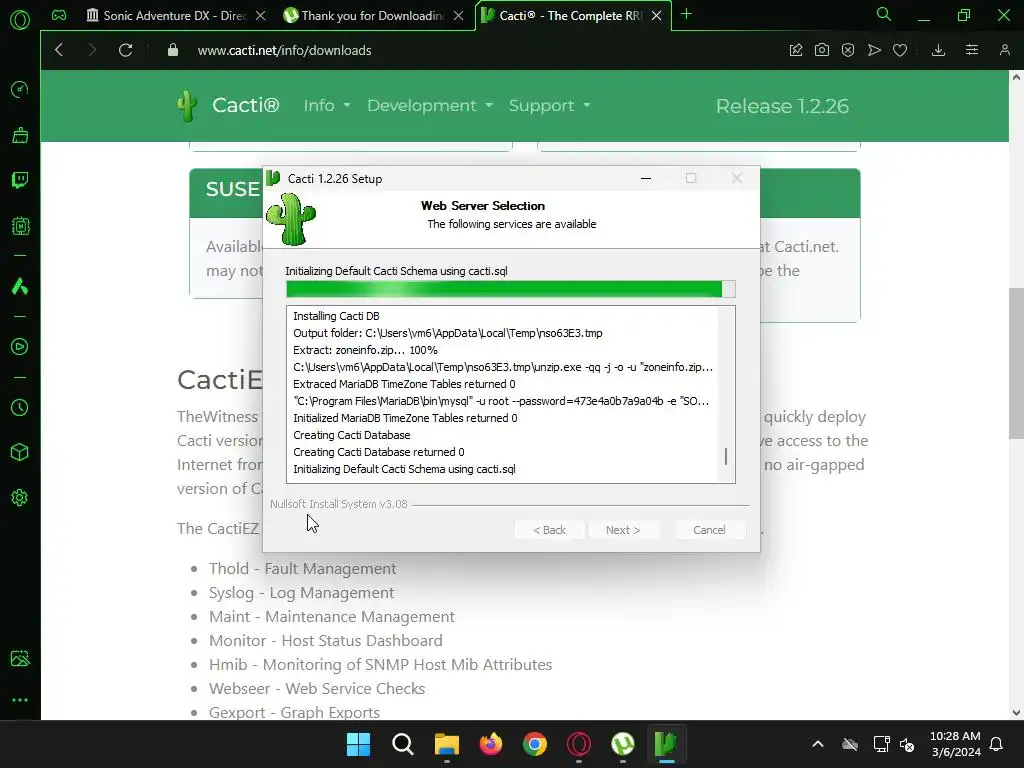Click the installer progress bar

(x=511, y=289)
